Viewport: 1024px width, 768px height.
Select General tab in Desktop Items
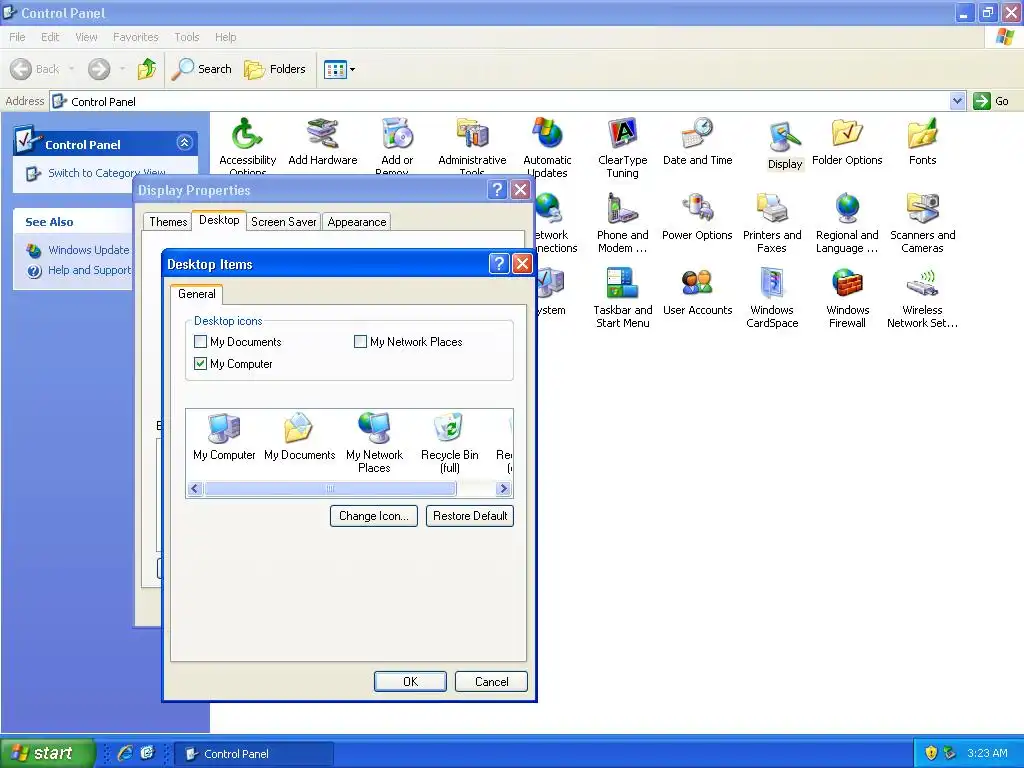[197, 294]
